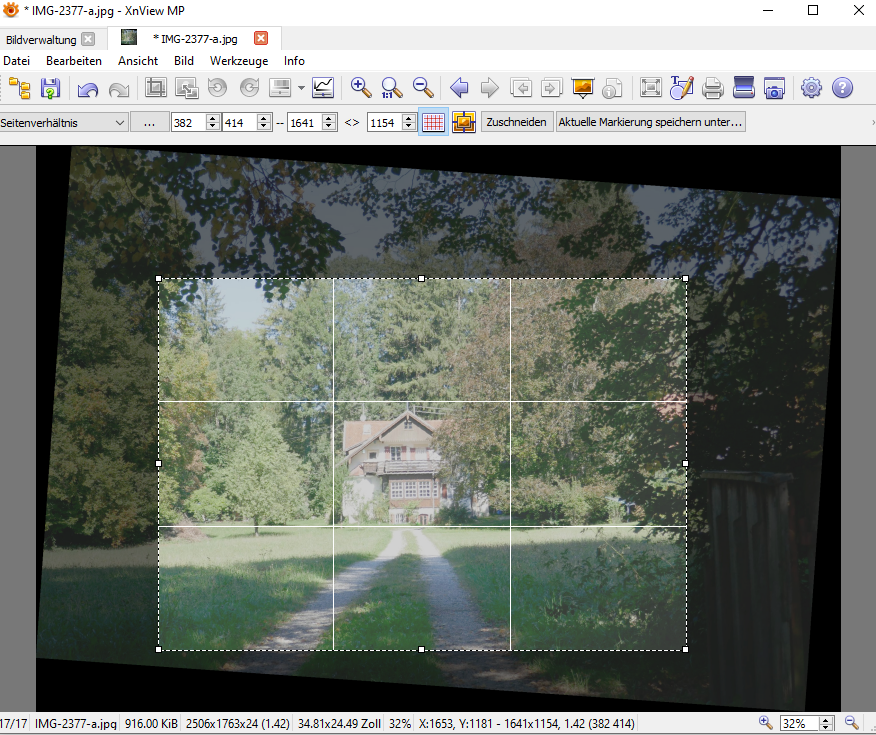Zoom out with the minus magnifier
The height and width of the screenshot is (735, 876).
pos(423,88)
